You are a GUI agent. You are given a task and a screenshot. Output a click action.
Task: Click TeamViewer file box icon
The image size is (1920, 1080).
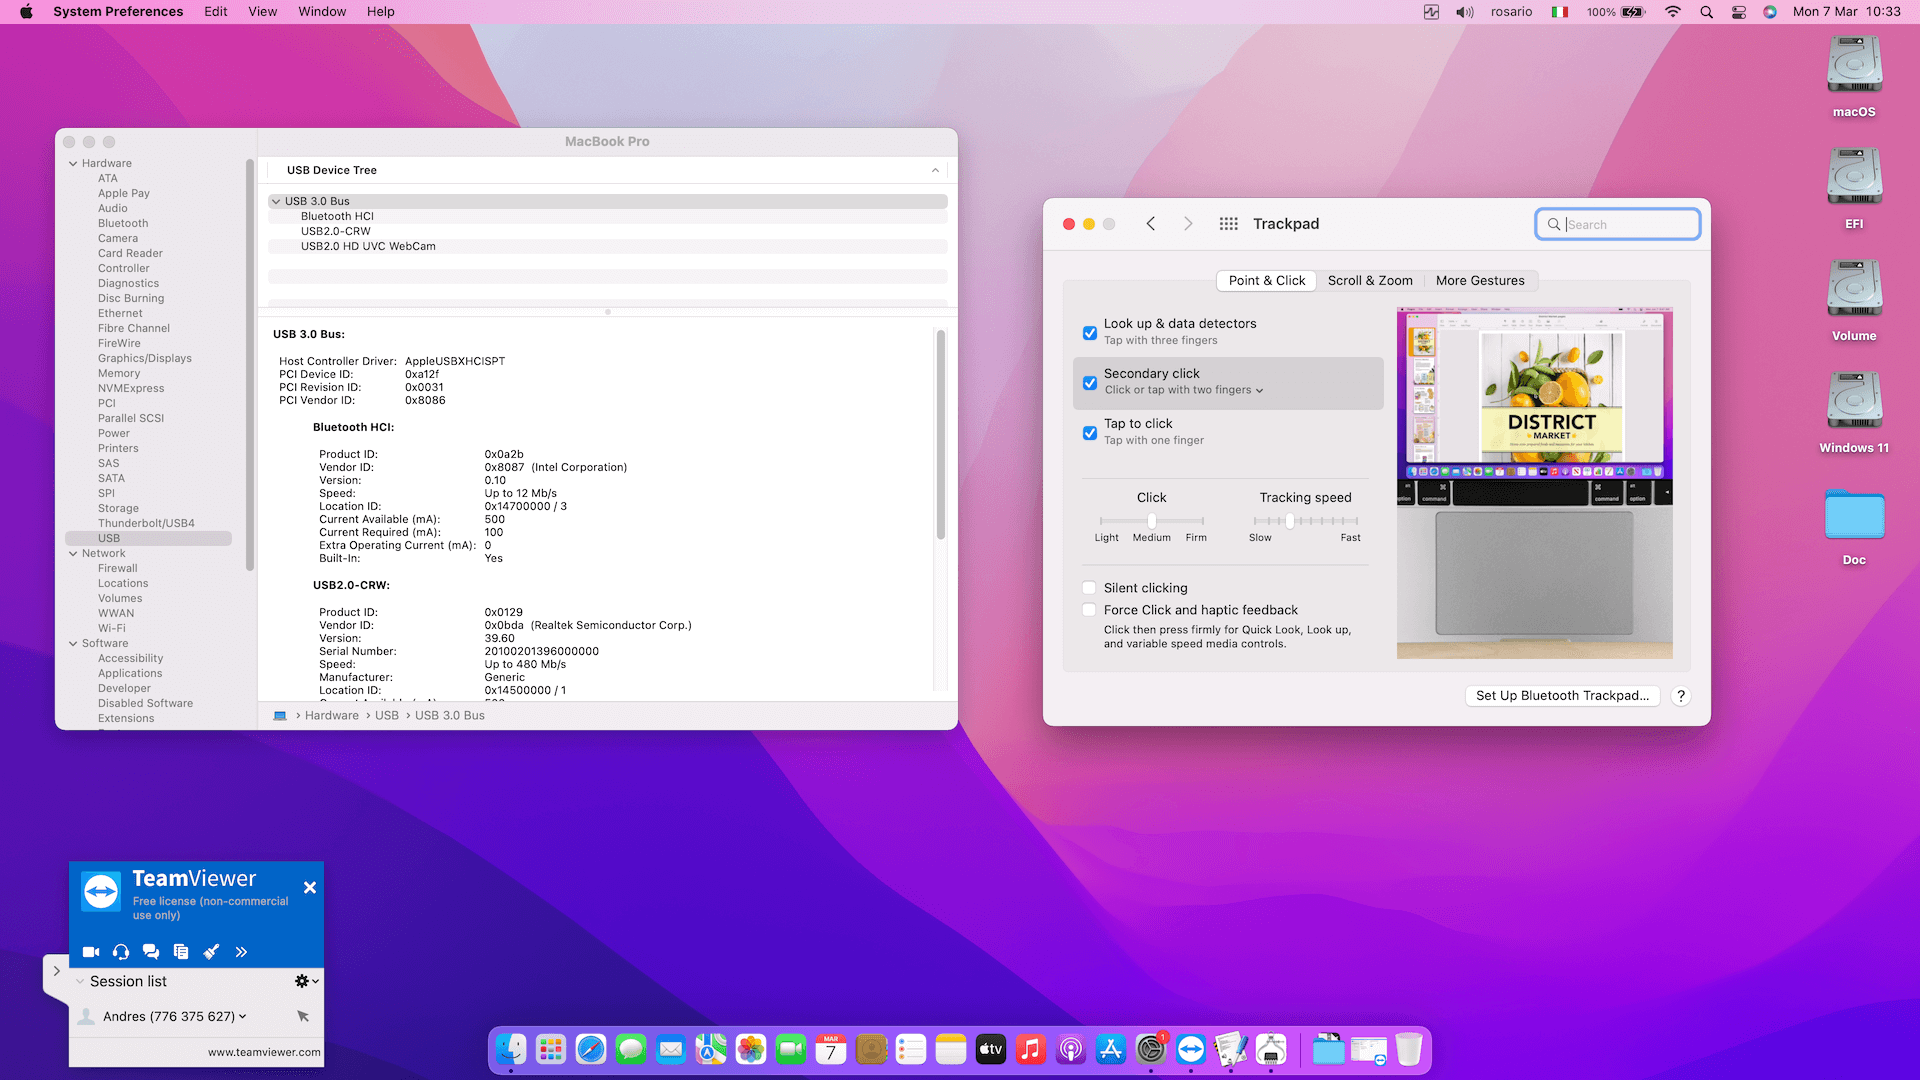pos(181,952)
